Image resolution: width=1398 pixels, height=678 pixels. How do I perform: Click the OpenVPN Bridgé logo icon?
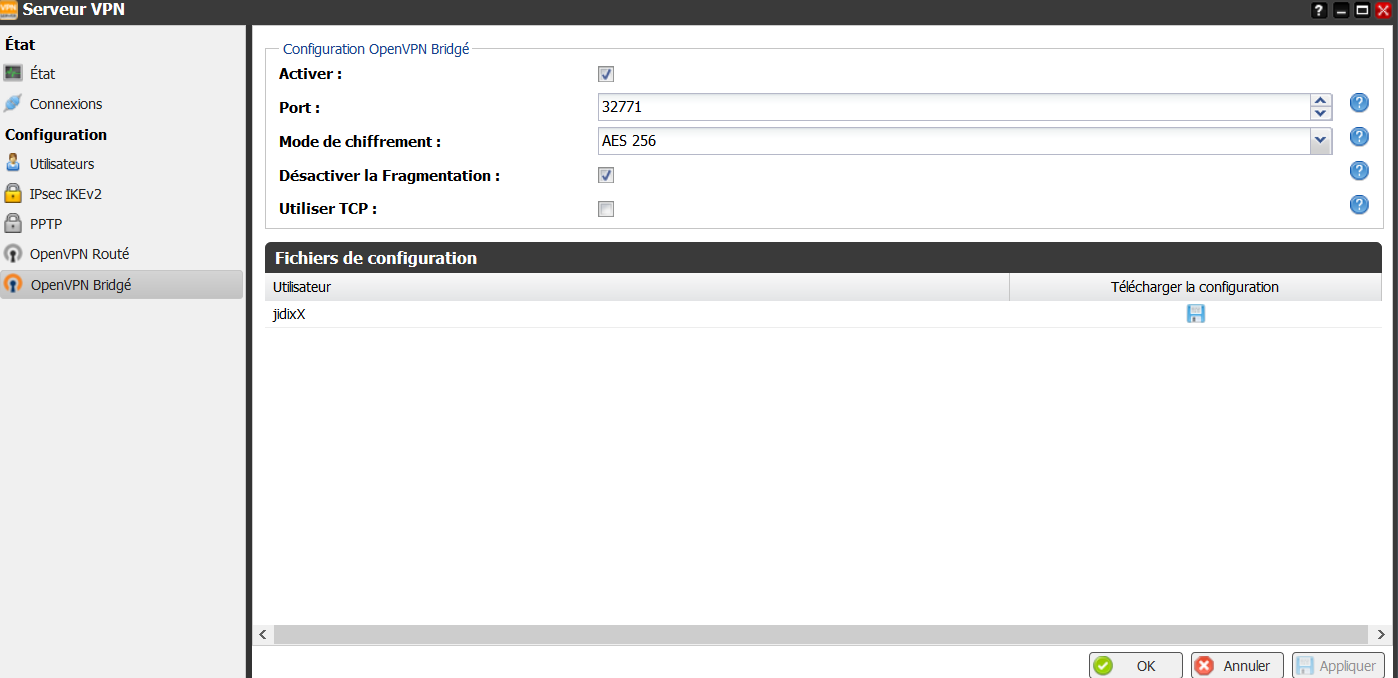click(13, 284)
